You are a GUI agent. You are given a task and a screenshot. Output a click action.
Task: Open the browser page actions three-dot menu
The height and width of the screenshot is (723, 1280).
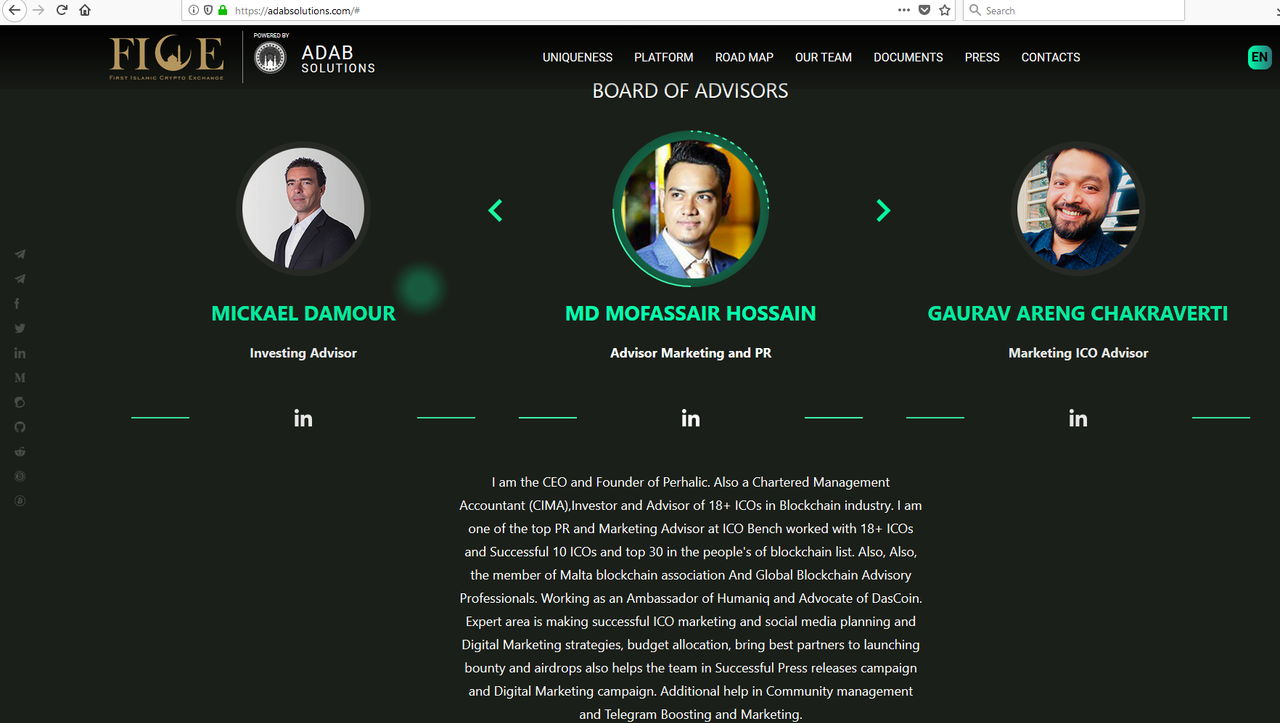(x=904, y=10)
